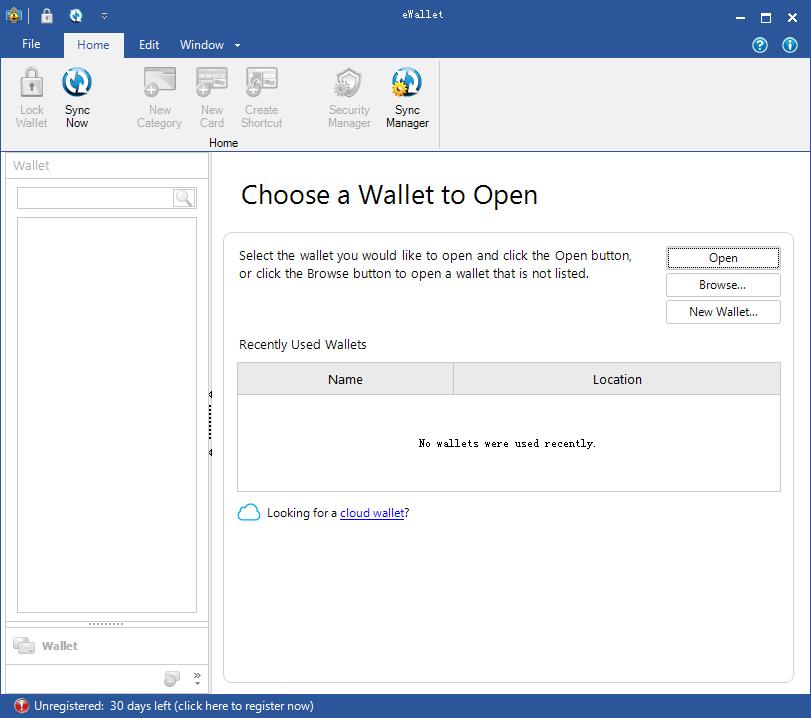Image resolution: width=811 pixels, height=718 pixels.
Task: Click the New Category icon
Action: [159, 97]
